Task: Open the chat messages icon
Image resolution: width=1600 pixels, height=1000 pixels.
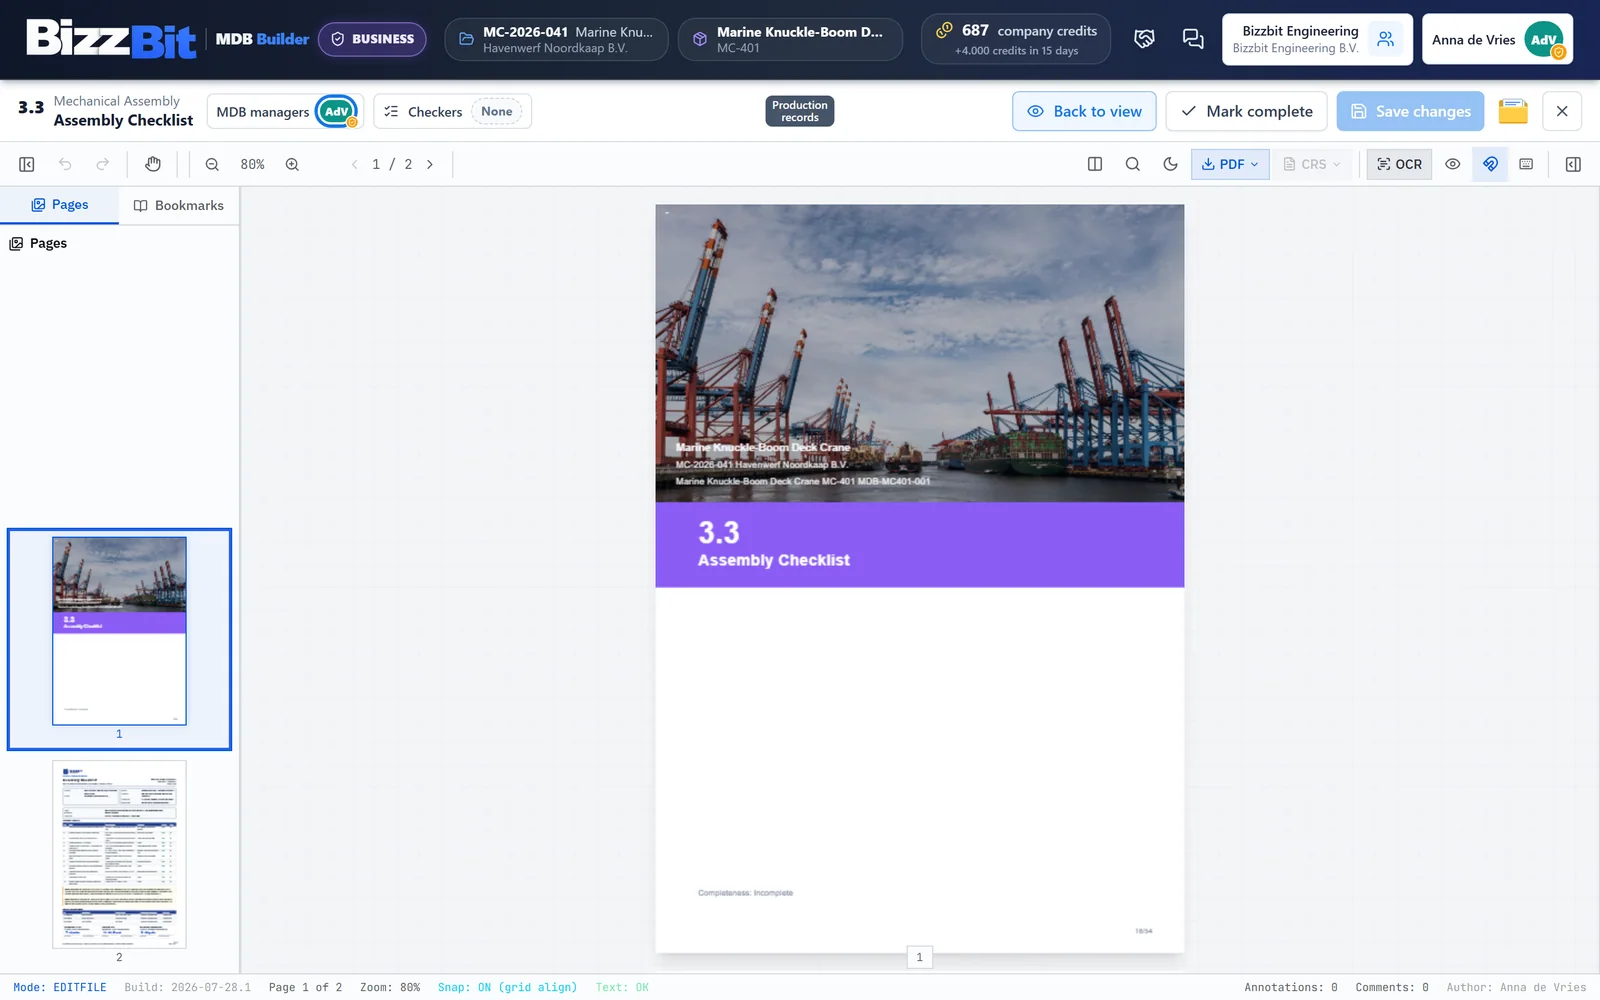Action: click(x=1193, y=39)
